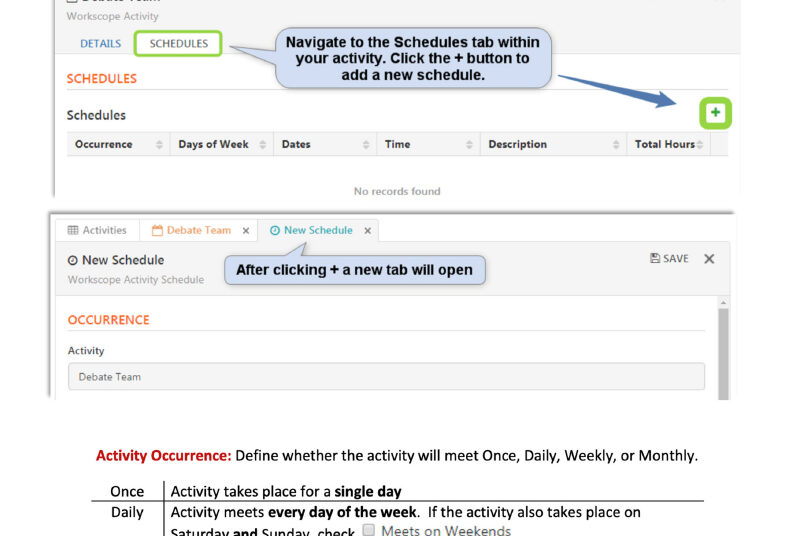Click the Occurrence column header
The image size is (796, 536).
[x=104, y=145]
